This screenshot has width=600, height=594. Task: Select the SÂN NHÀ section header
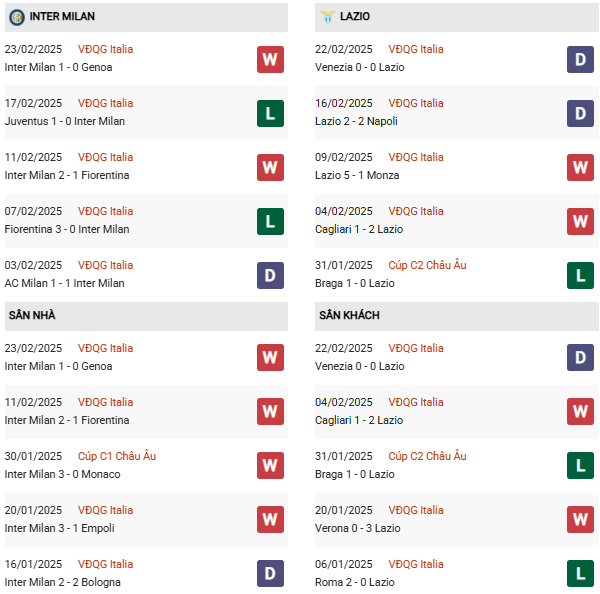[32, 315]
